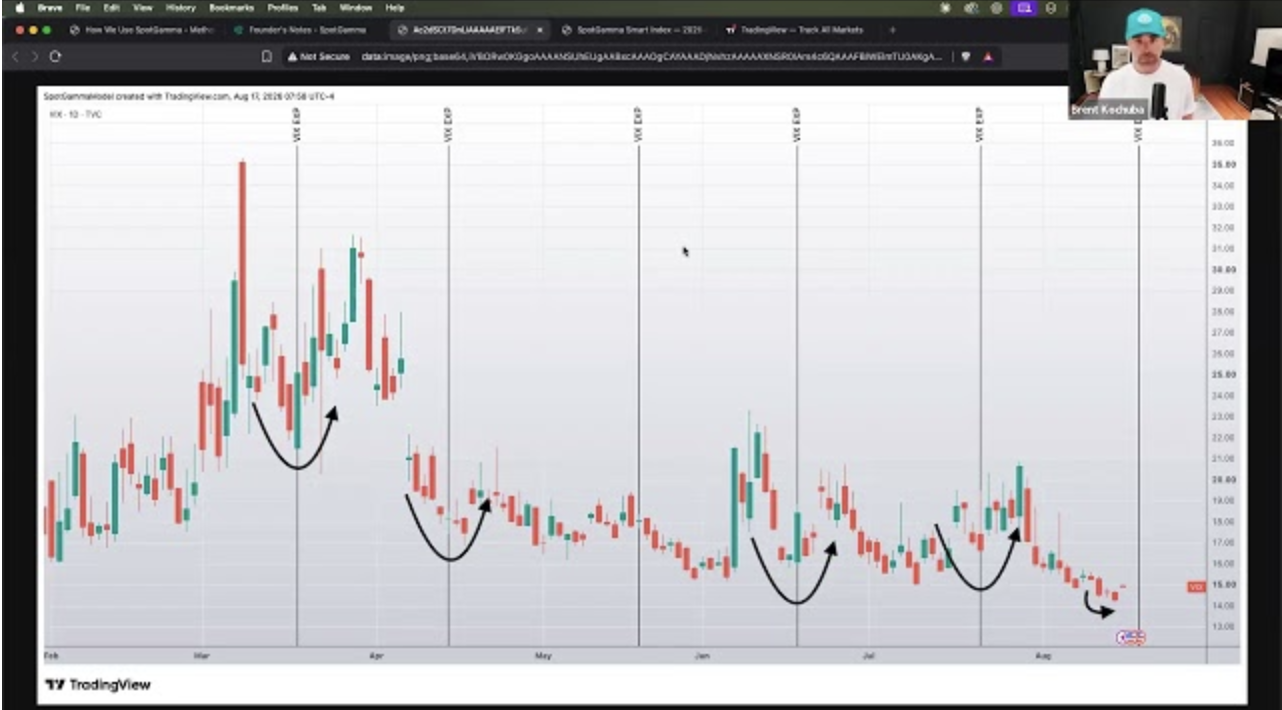Click the Apr label on time axis
Viewport: 1282px width, 710px height.
[376, 656]
